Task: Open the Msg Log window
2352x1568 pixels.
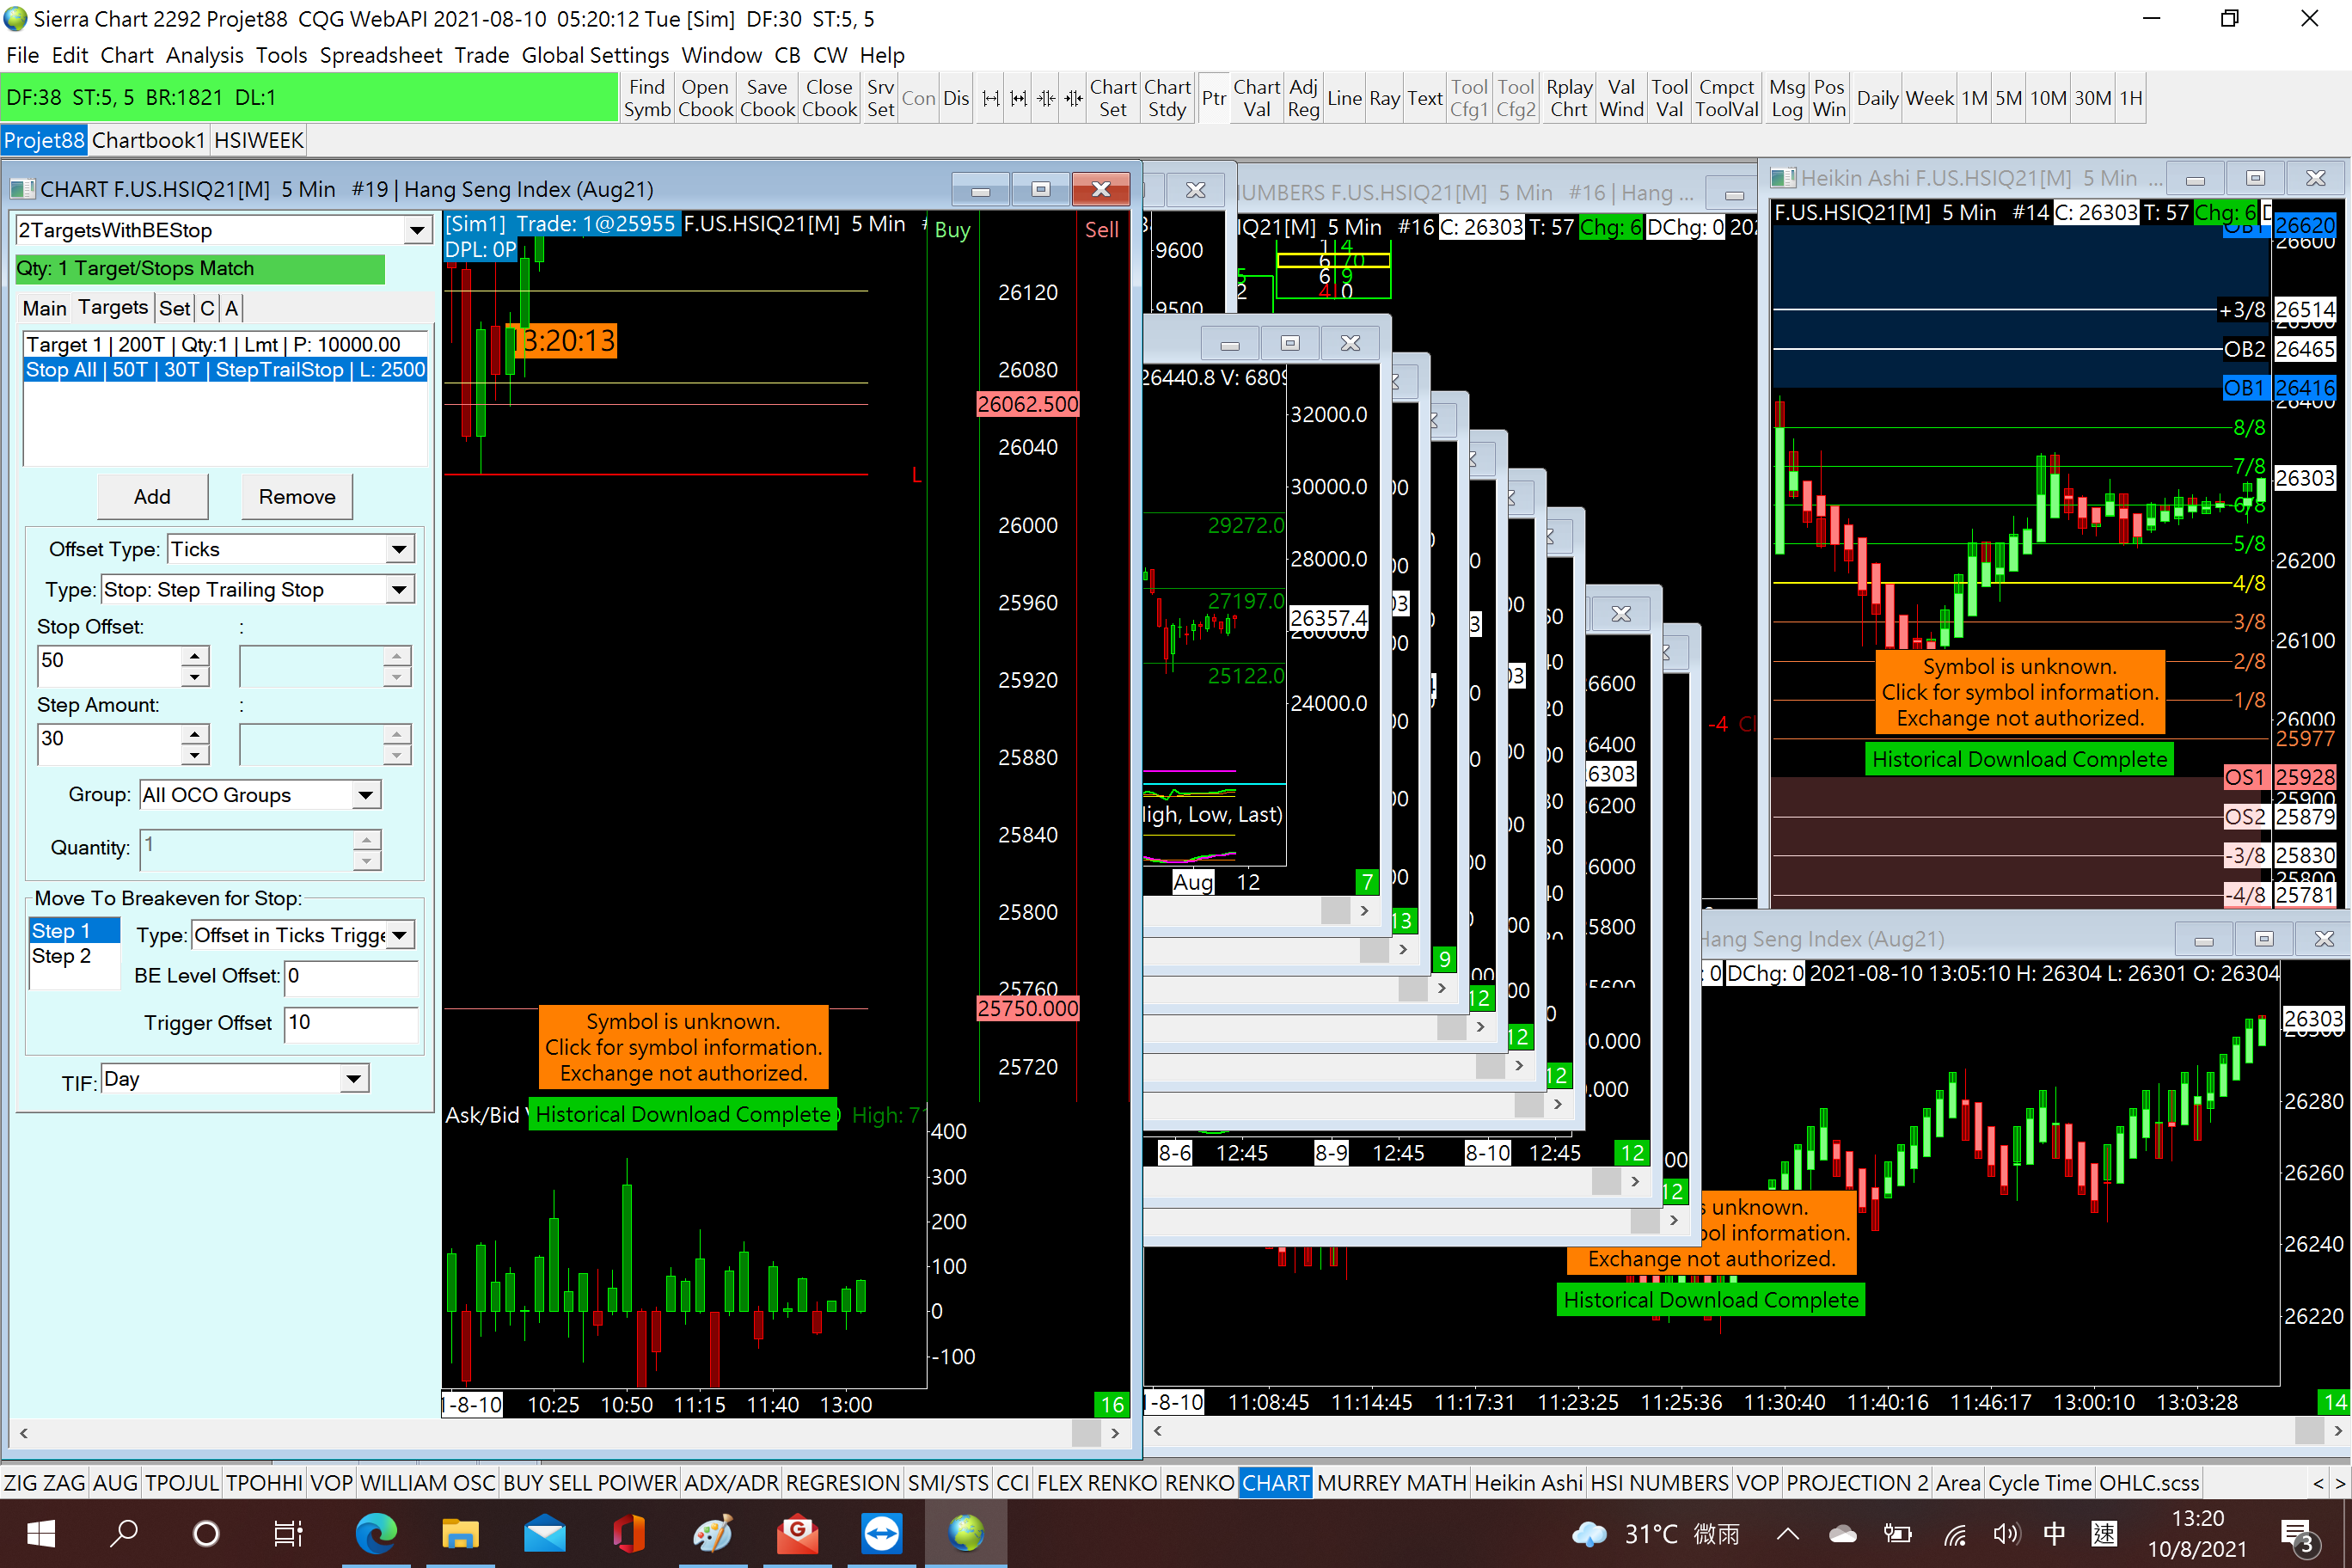Action: [x=1786, y=98]
